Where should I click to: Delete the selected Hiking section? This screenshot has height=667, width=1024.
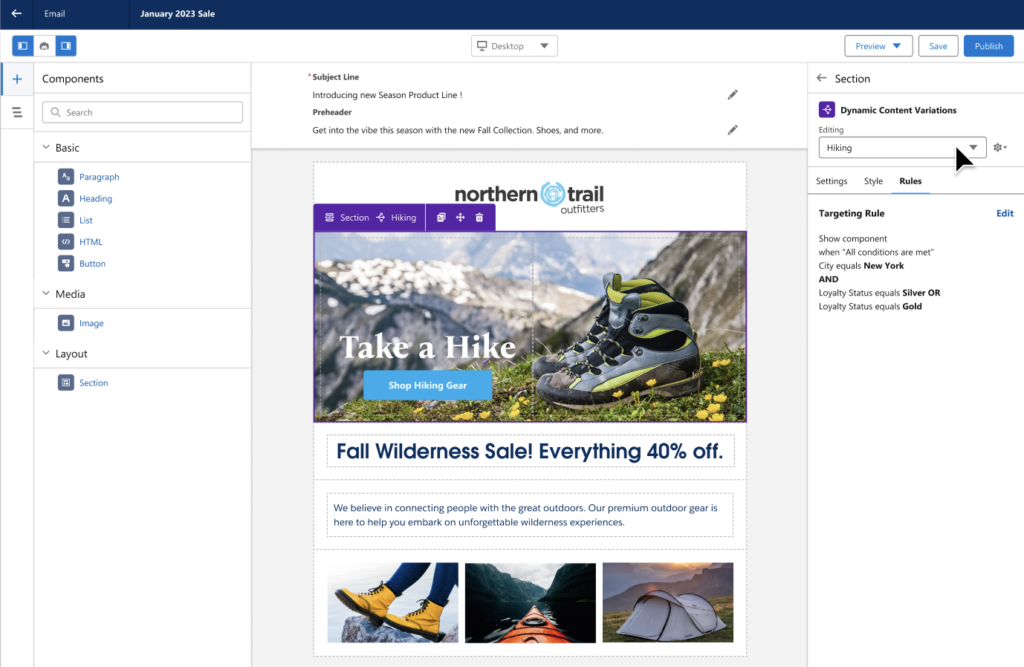coord(479,218)
